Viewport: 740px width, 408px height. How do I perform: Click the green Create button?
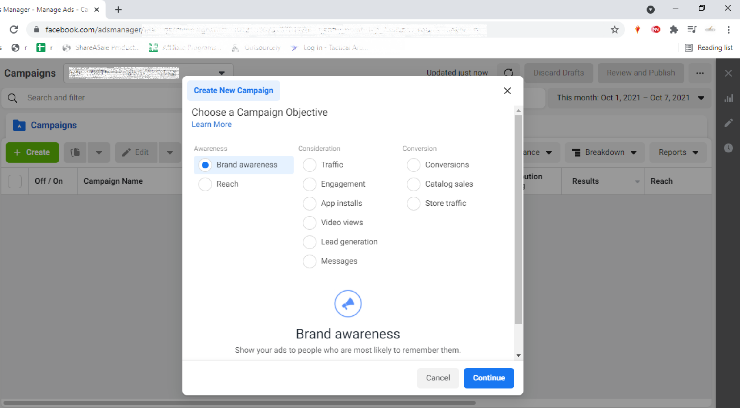click(32, 152)
